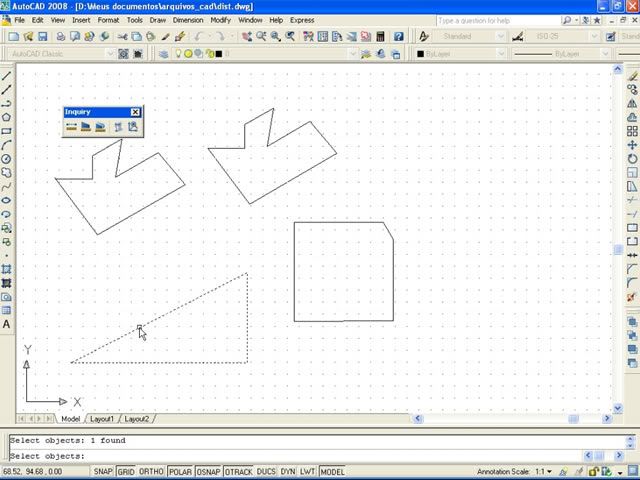
Task: Select the Array tool in Modify toolbar
Action: click(632, 131)
